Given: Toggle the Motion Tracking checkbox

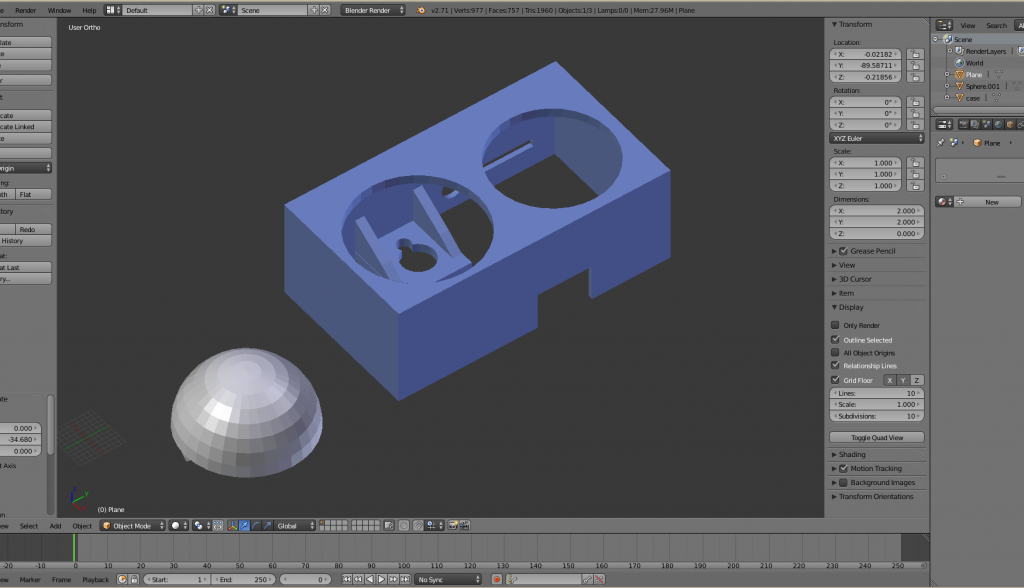Looking at the screenshot, I should [843, 468].
